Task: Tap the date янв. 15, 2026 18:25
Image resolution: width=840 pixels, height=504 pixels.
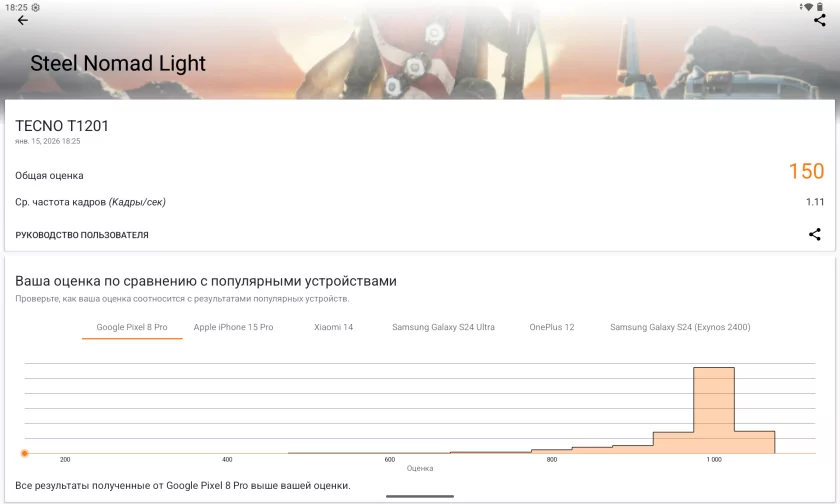Action: (48, 141)
